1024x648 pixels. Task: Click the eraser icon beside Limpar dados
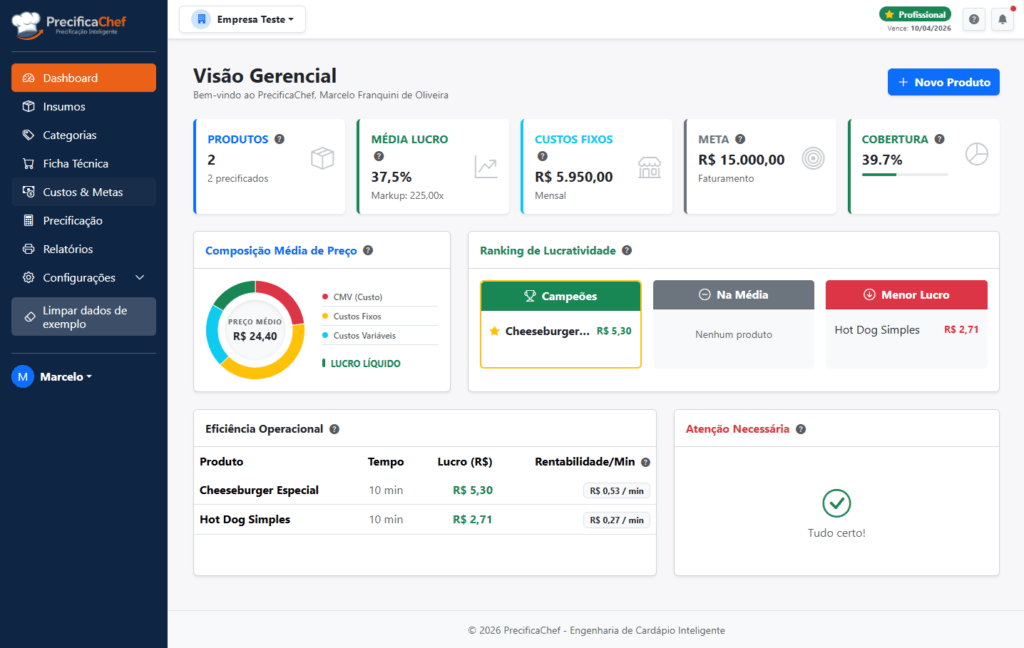pyautogui.click(x=29, y=317)
